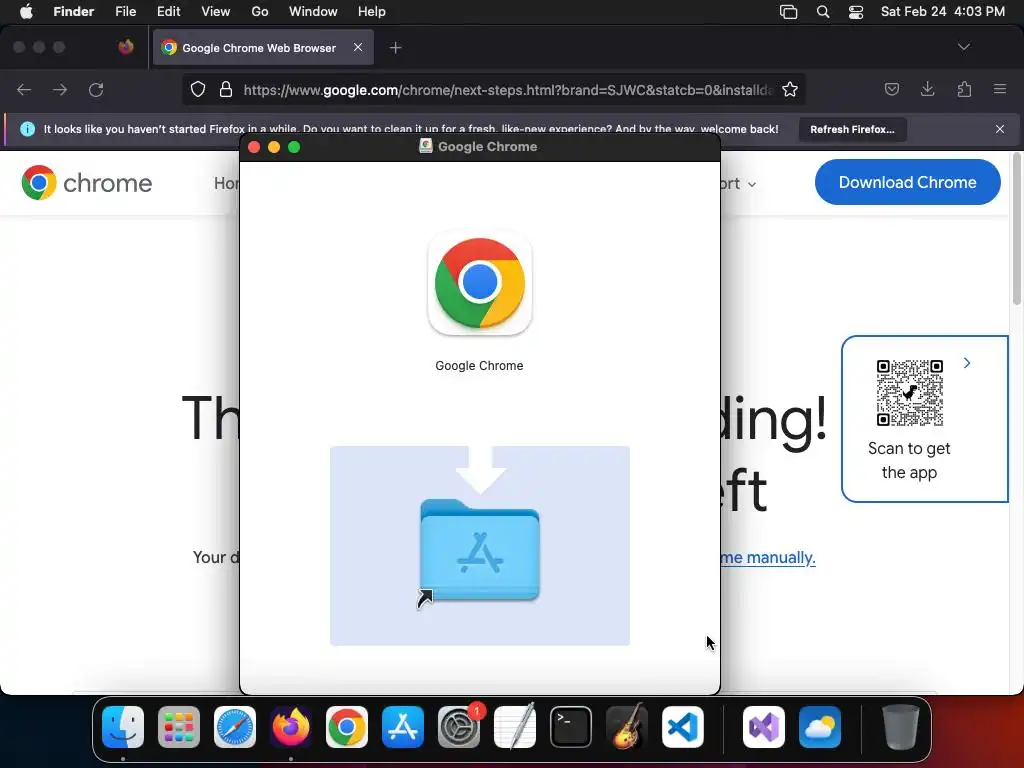Dismiss the Refresh Firefox notification bar
Viewport: 1024px width, 768px height.
point(1000,129)
